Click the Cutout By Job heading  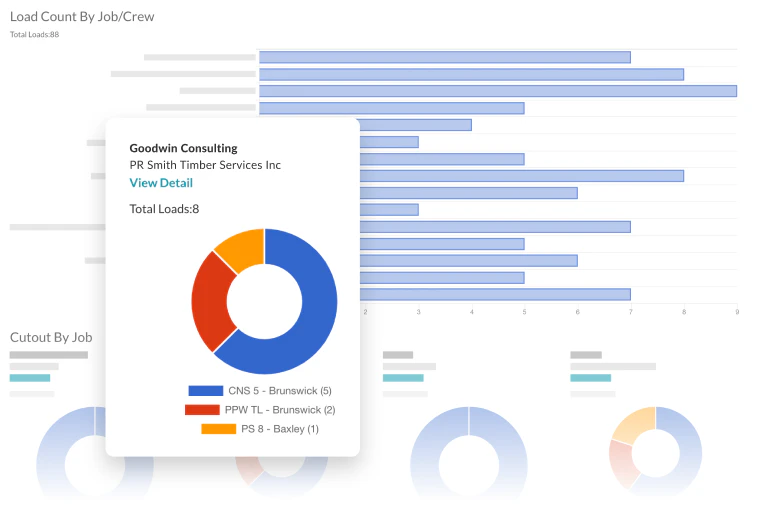pyautogui.click(x=51, y=337)
